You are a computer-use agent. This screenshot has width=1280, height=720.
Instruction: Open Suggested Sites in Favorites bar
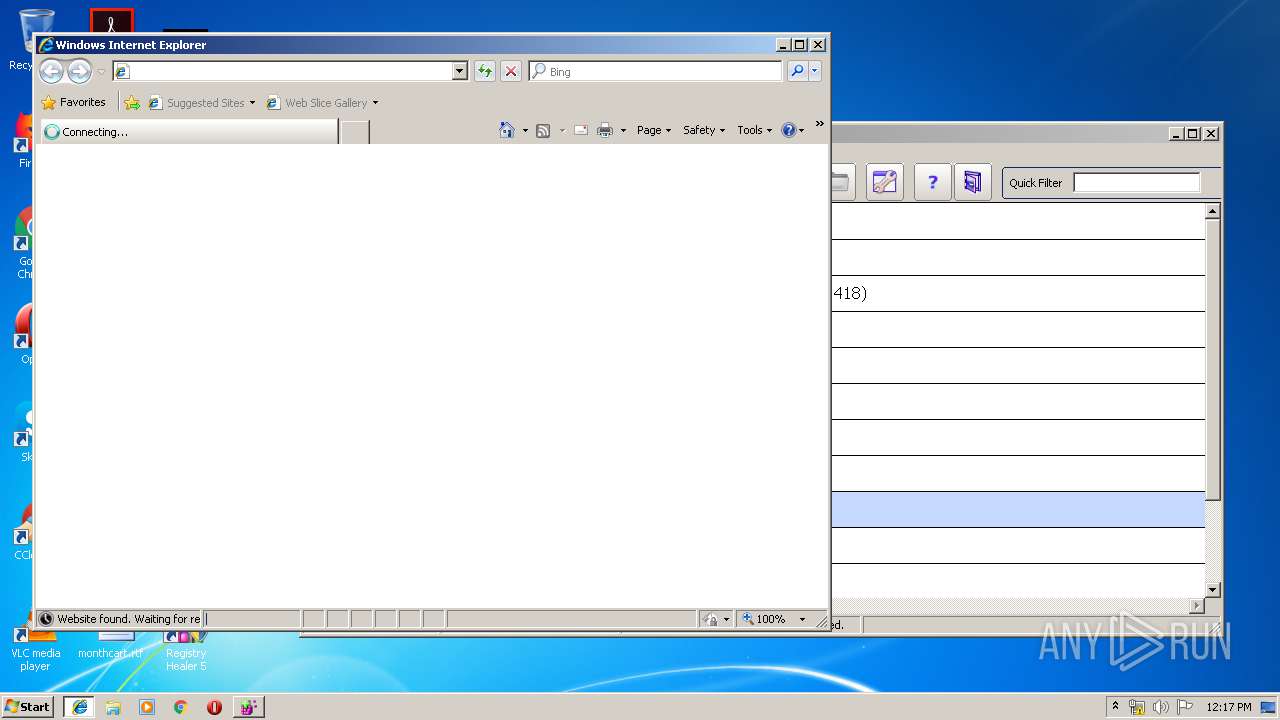coord(202,102)
